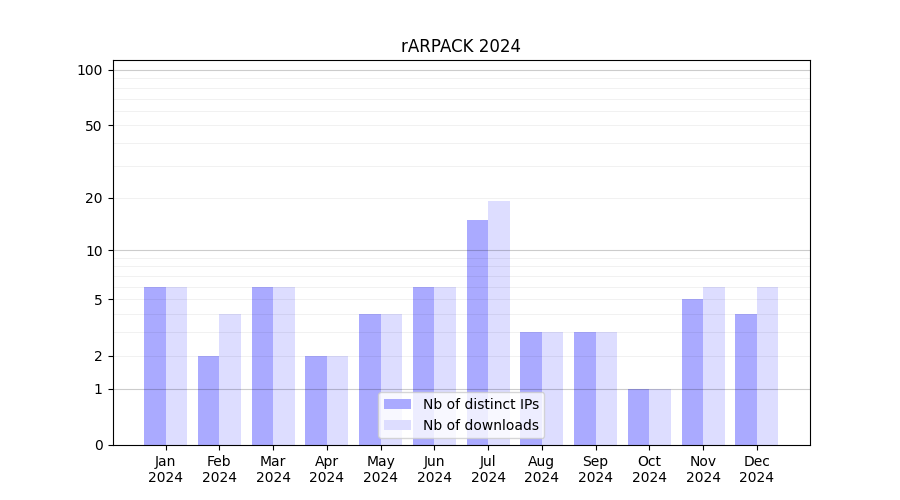The height and width of the screenshot is (500, 900).
Task: Click the light lavender downloads legend swatch
Action: 397,425
